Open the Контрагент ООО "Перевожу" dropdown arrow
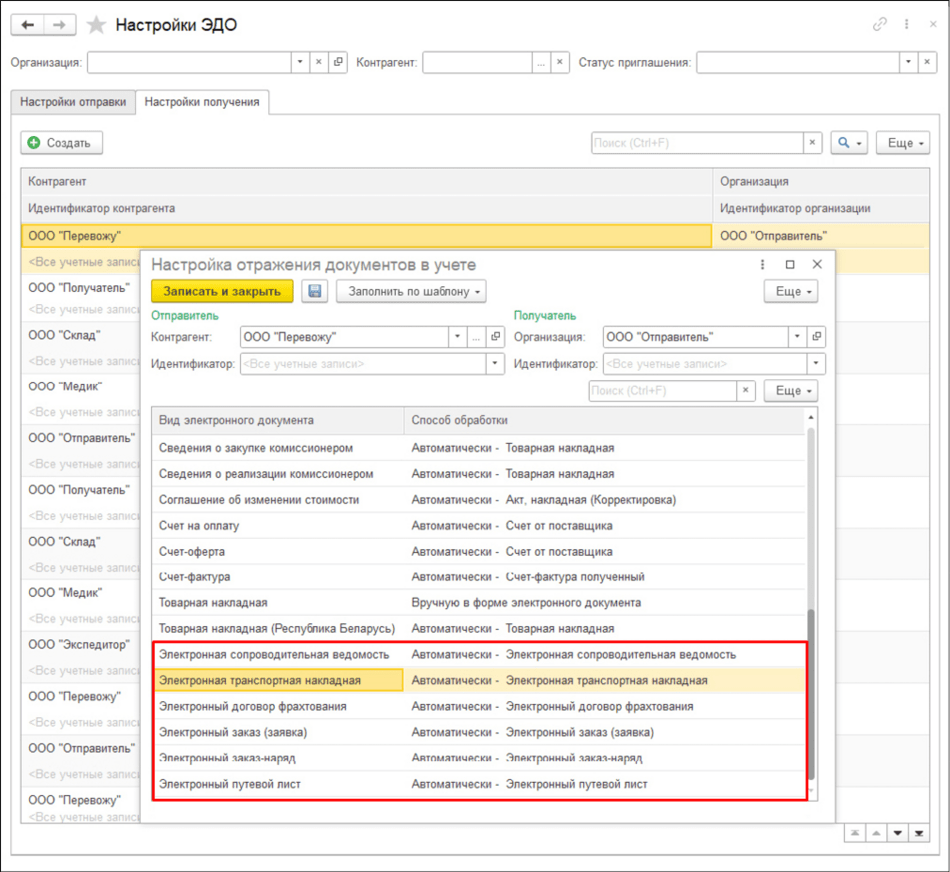This screenshot has height=872, width=950. point(457,337)
